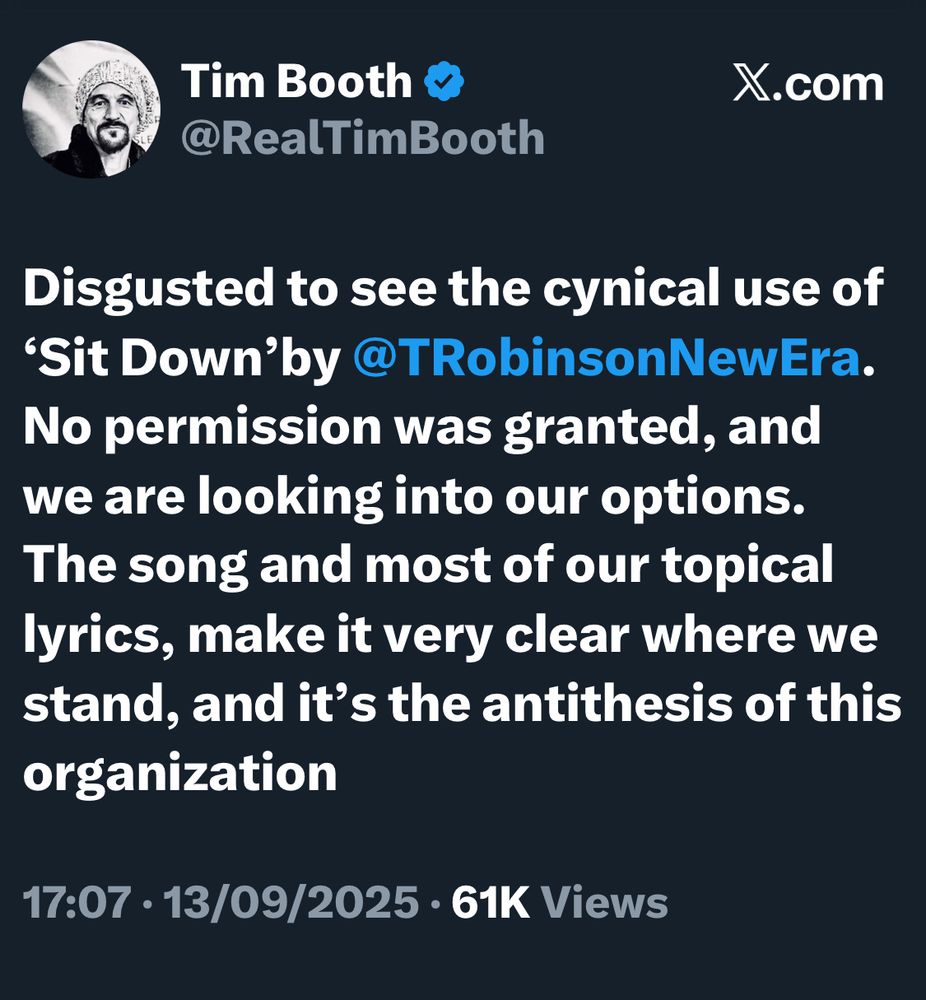This screenshot has height=1000, width=926.
Task: Click the word 'organization' ending the tweet
Action: pos(180,773)
